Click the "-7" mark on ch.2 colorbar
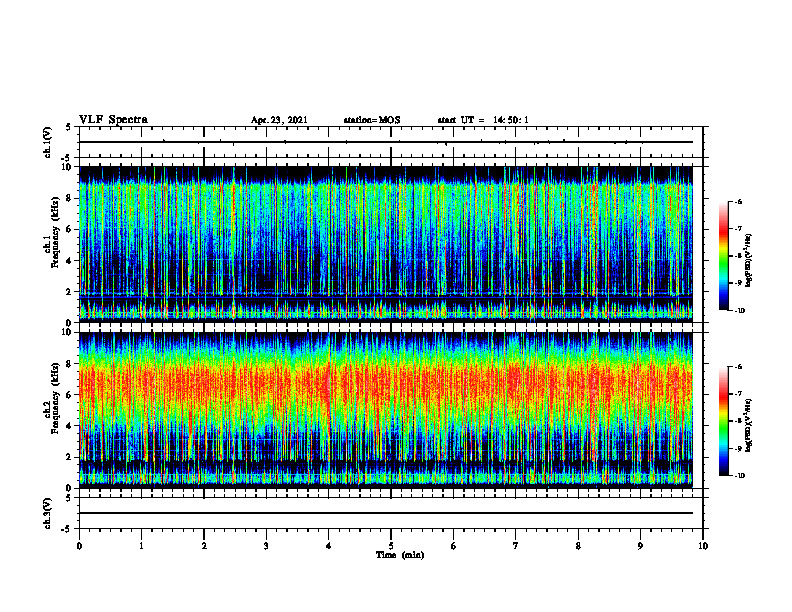This screenshot has height=612, width=792. coord(739,394)
